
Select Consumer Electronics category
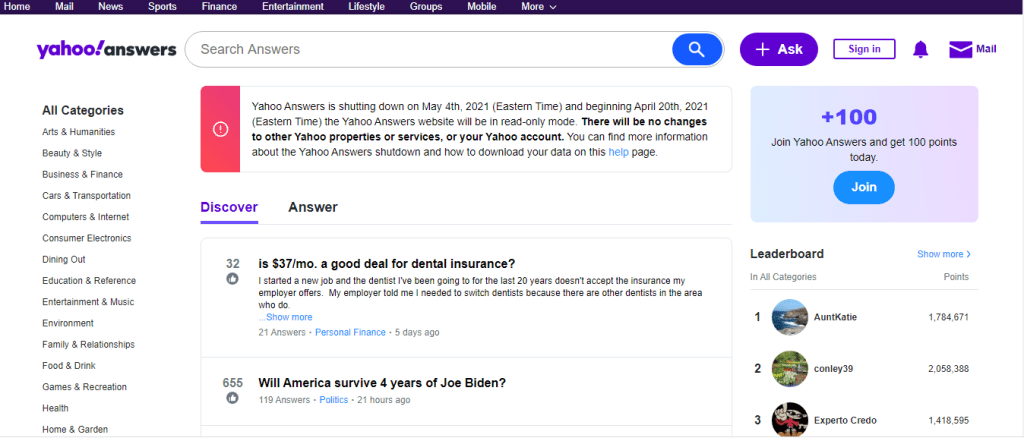pyautogui.click(x=87, y=238)
